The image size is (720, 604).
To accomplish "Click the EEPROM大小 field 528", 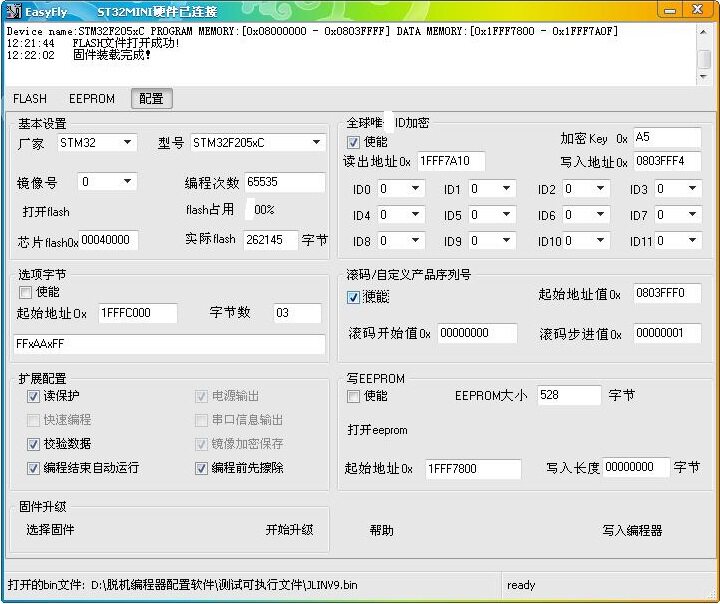I will click(569, 395).
